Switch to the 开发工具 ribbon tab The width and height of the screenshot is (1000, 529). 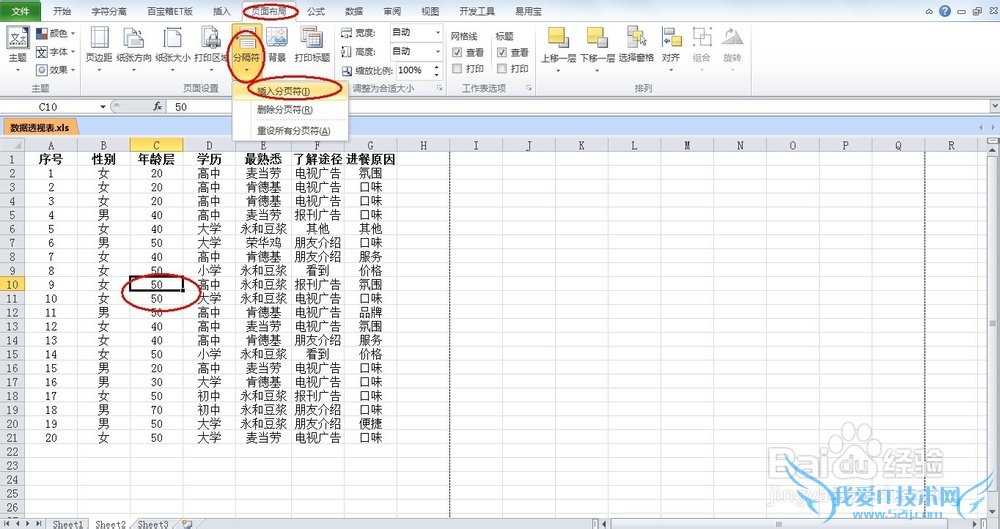tap(476, 11)
